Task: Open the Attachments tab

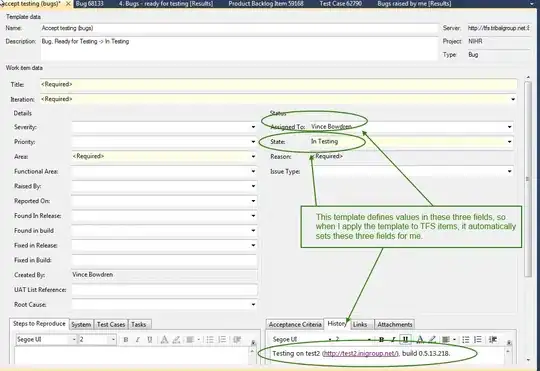Action: (394, 324)
